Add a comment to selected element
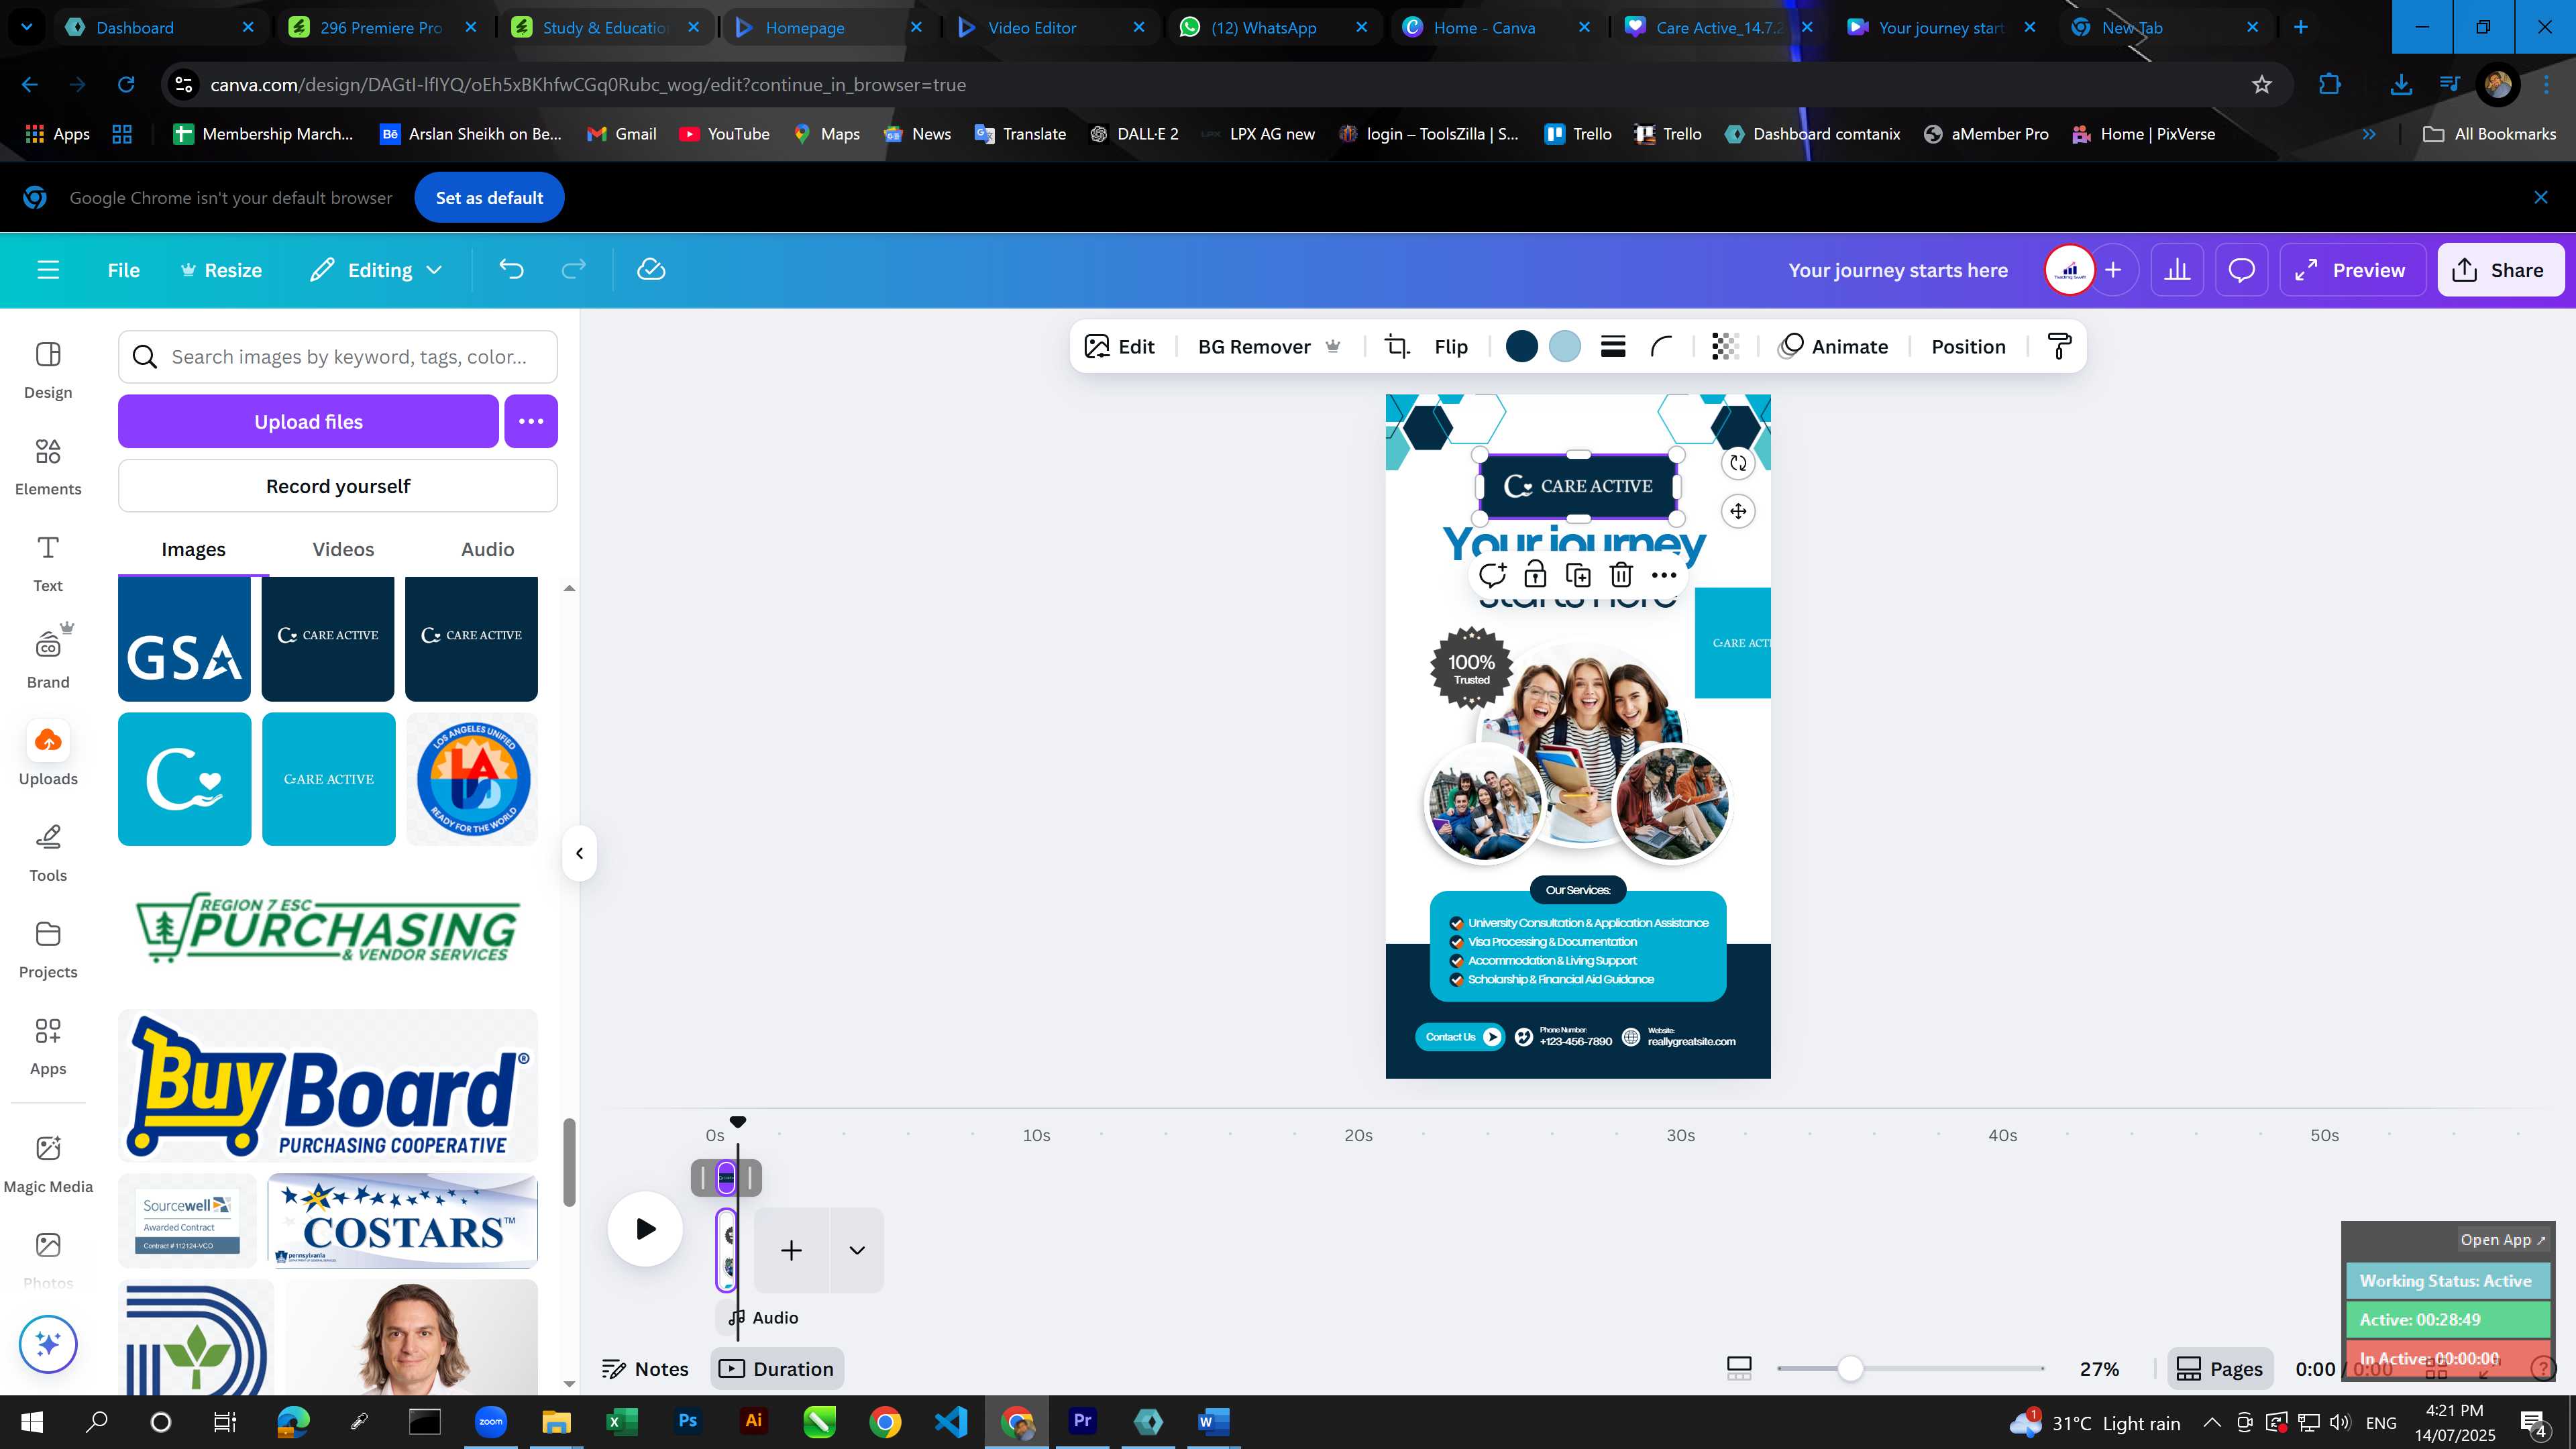2576x1449 pixels. pyautogui.click(x=1492, y=575)
